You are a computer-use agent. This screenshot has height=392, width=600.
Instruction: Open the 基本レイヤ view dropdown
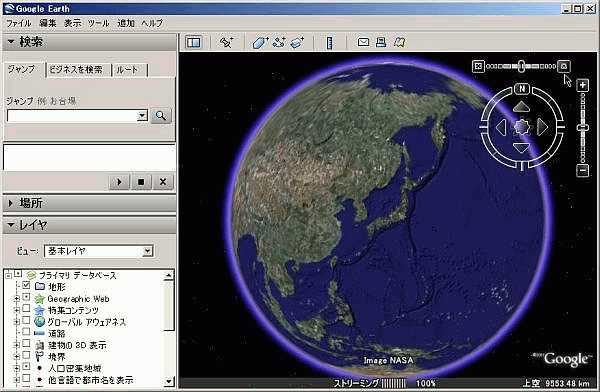[99, 251]
